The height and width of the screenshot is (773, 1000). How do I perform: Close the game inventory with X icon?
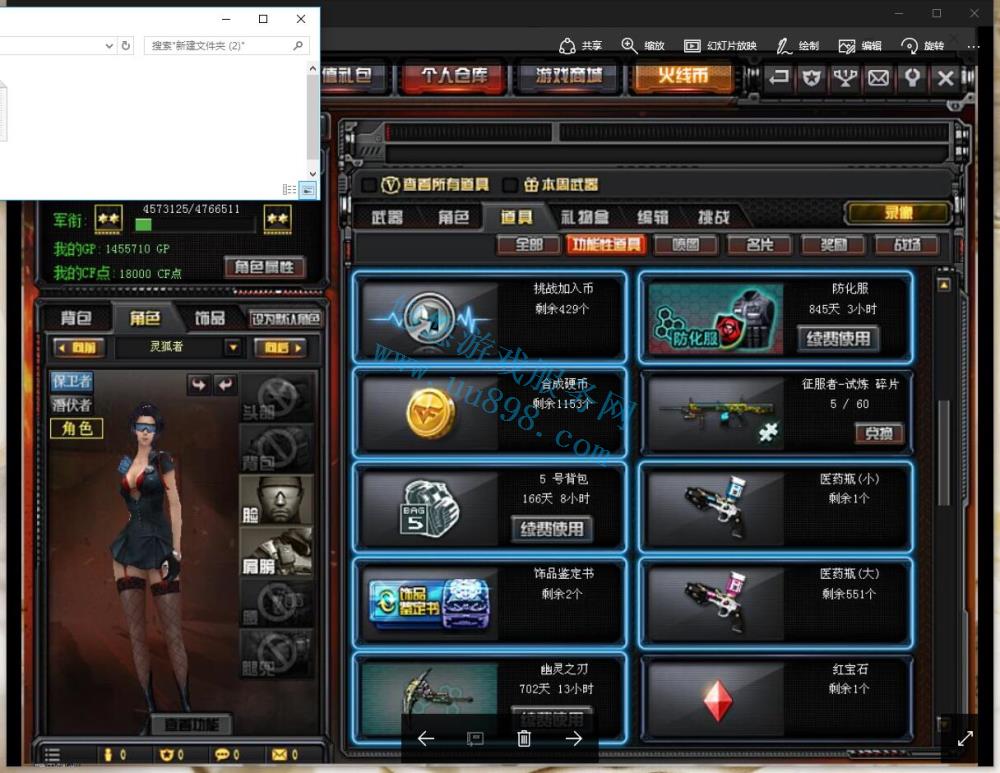coord(945,78)
